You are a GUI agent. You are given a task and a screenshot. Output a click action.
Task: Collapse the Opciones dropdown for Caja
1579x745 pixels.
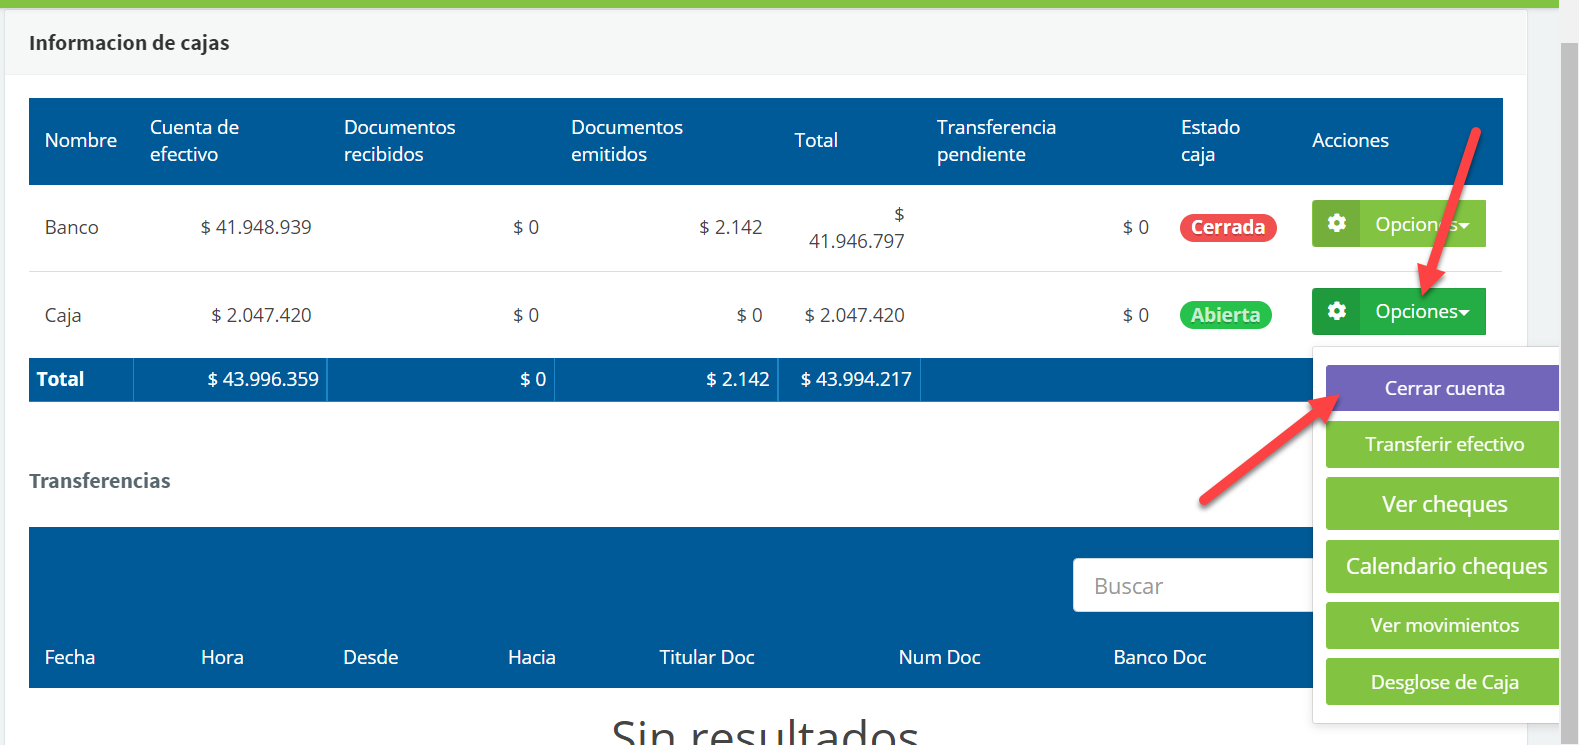pyautogui.click(x=1421, y=312)
